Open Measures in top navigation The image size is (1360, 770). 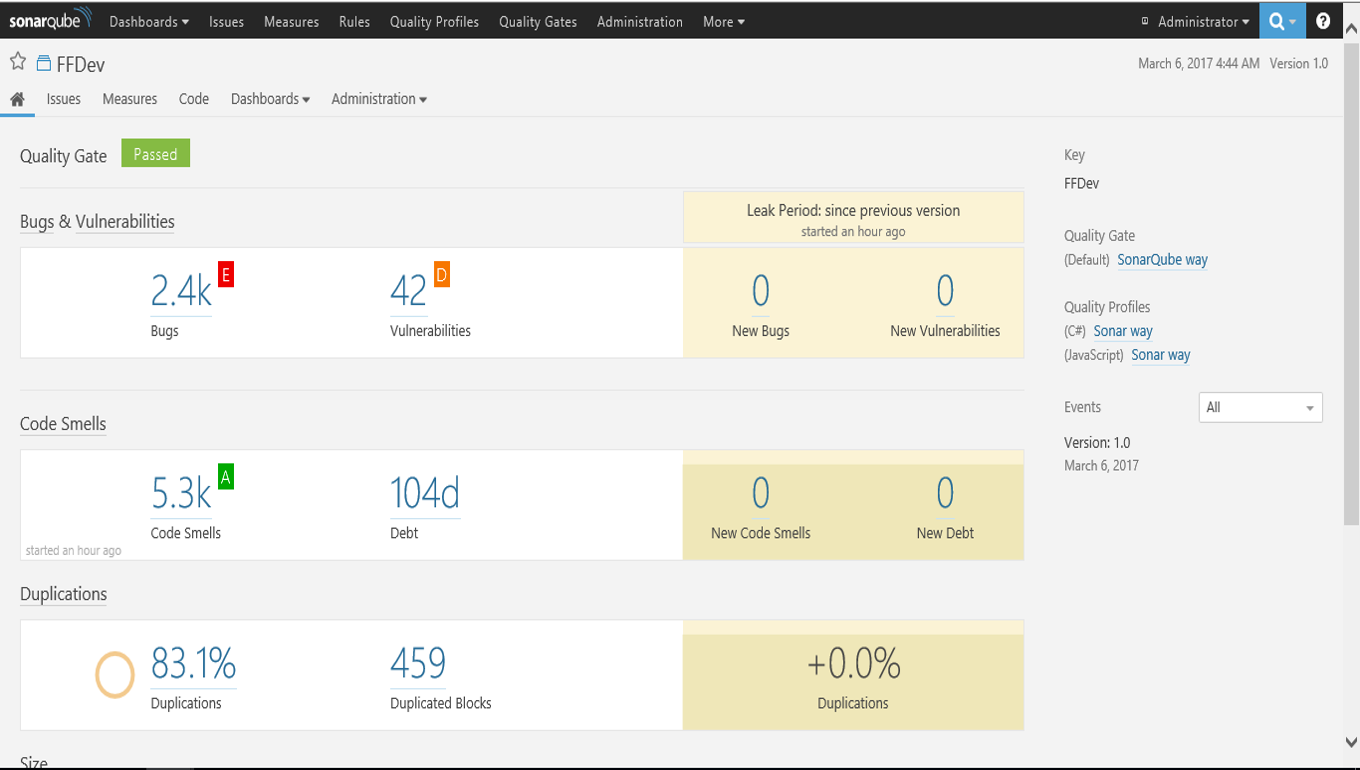291,22
